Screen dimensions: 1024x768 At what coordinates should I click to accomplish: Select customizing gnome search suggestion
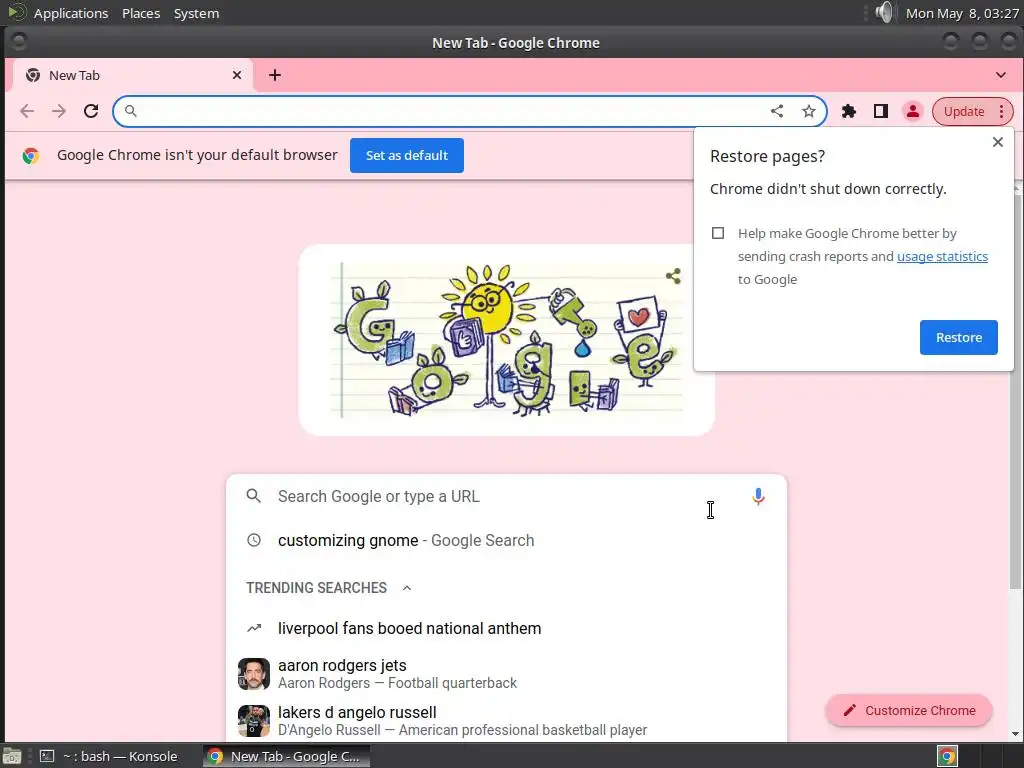coord(506,541)
